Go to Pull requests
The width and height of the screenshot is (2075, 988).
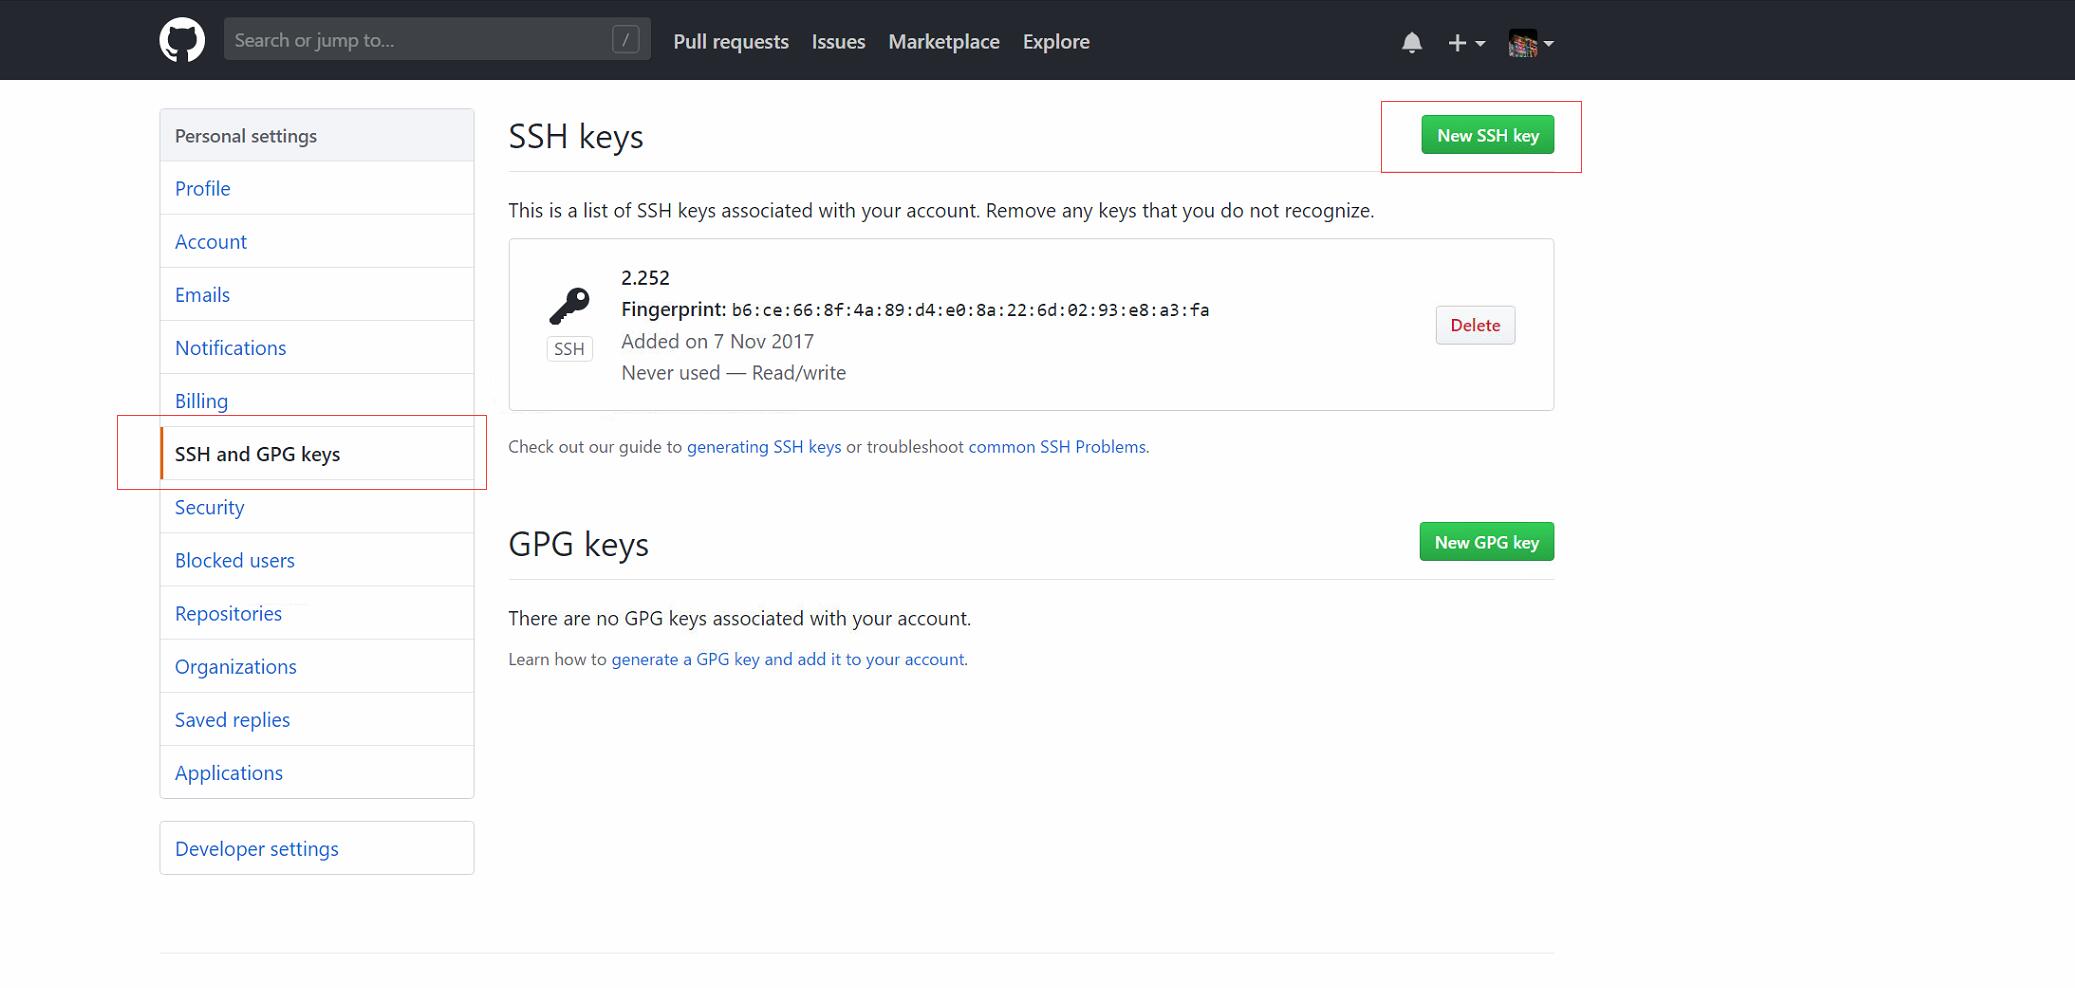pyautogui.click(x=731, y=42)
